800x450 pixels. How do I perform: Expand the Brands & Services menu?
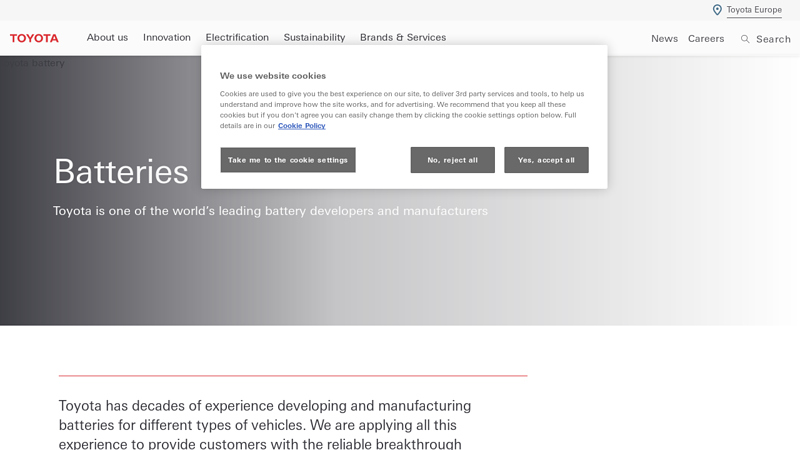403,37
